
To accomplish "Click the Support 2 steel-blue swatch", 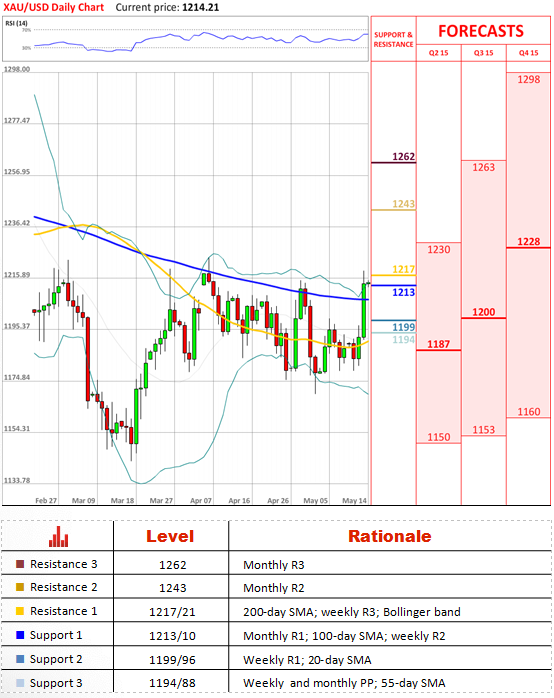I will coord(20,659).
